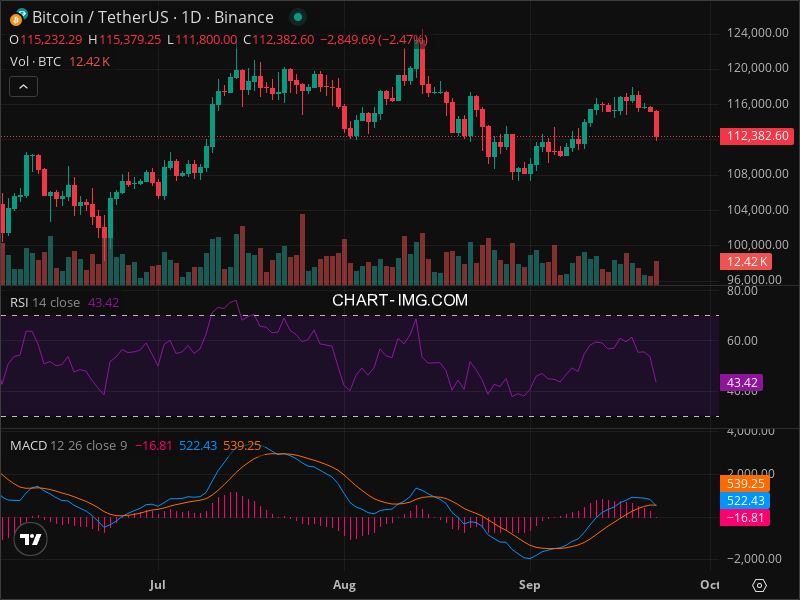The height and width of the screenshot is (600, 800).
Task: Select the RSI 14 close indicator label
Action: [x=45, y=302]
